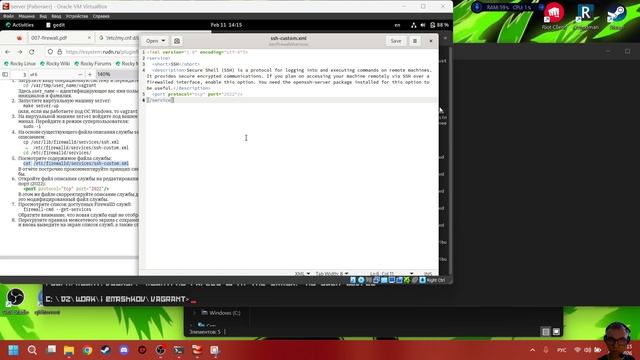Open Rocky Forums bookmark
The width and height of the screenshot is (640, 360).
pos(93,64)
